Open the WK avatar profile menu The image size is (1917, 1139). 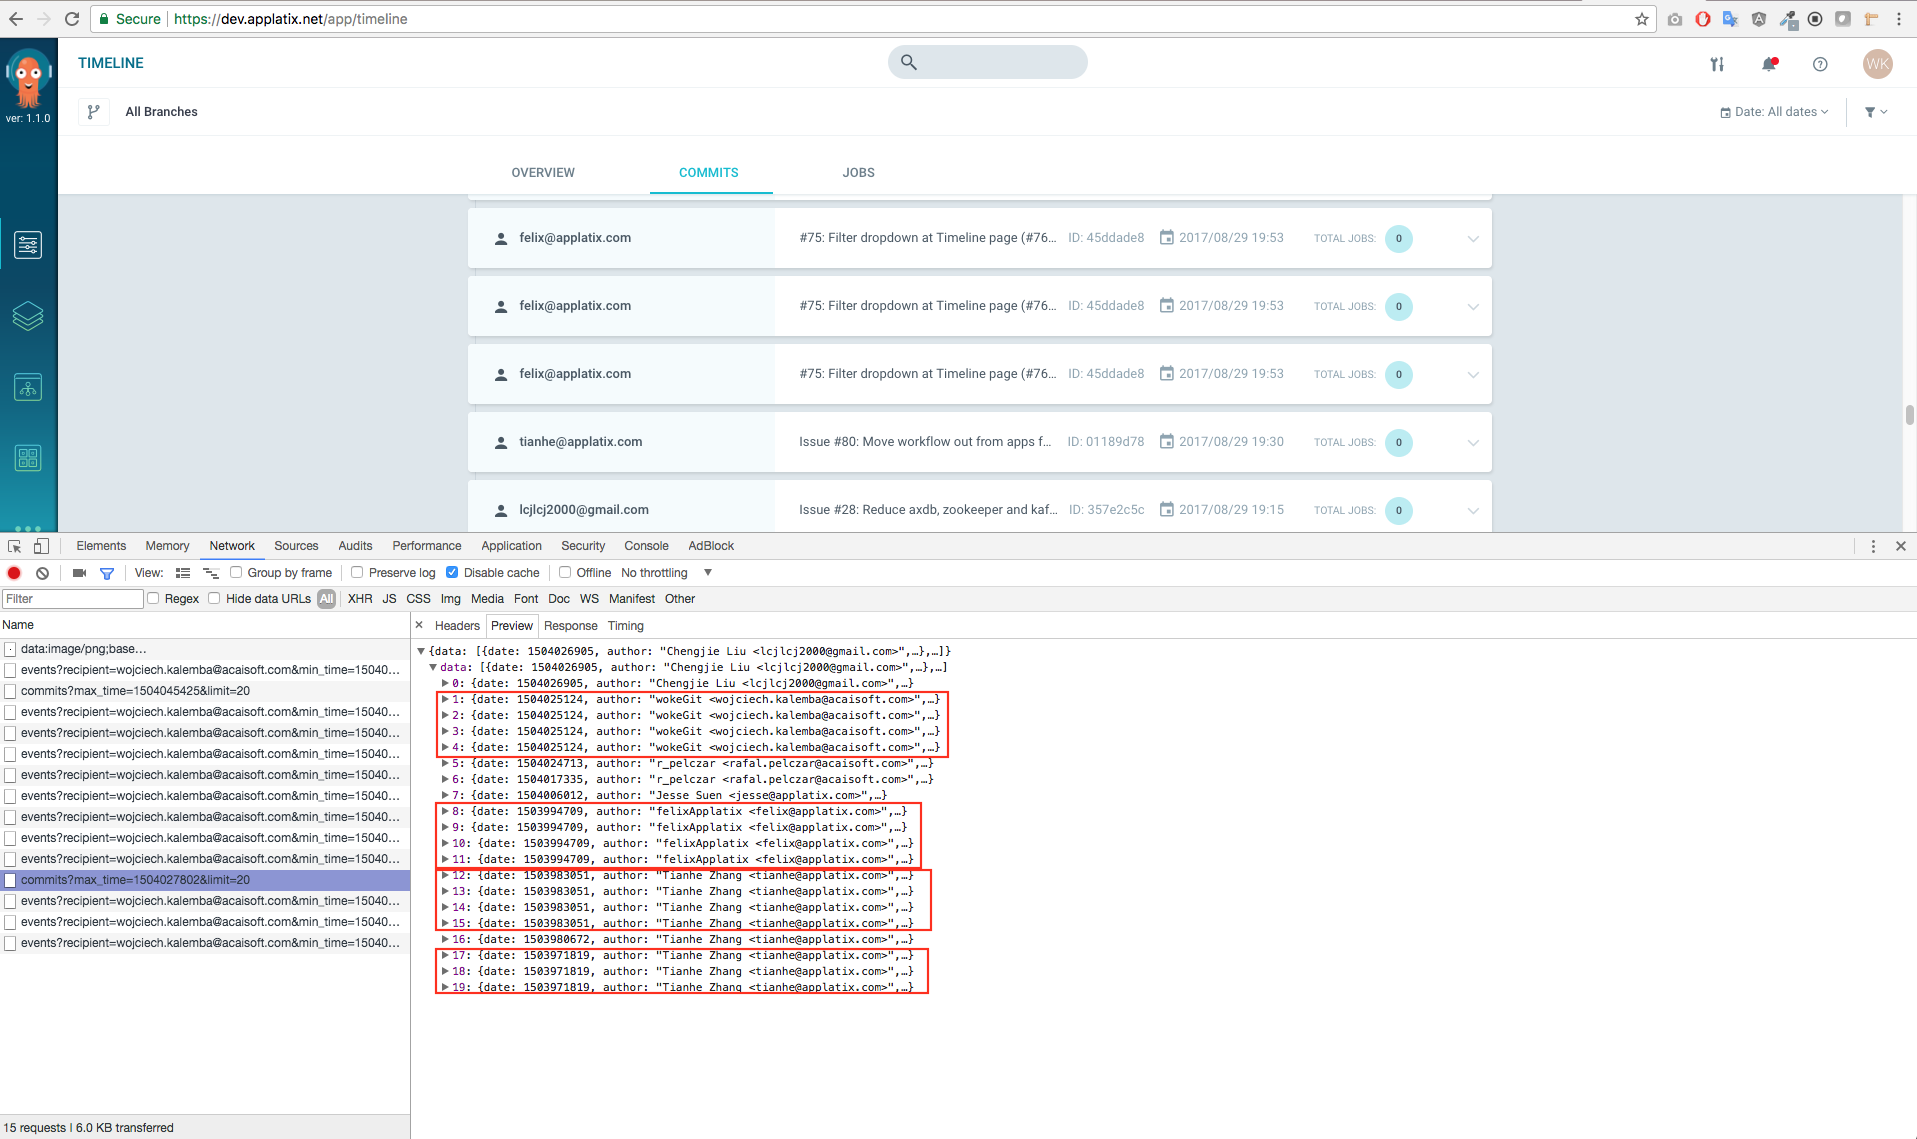[1877, 64]
